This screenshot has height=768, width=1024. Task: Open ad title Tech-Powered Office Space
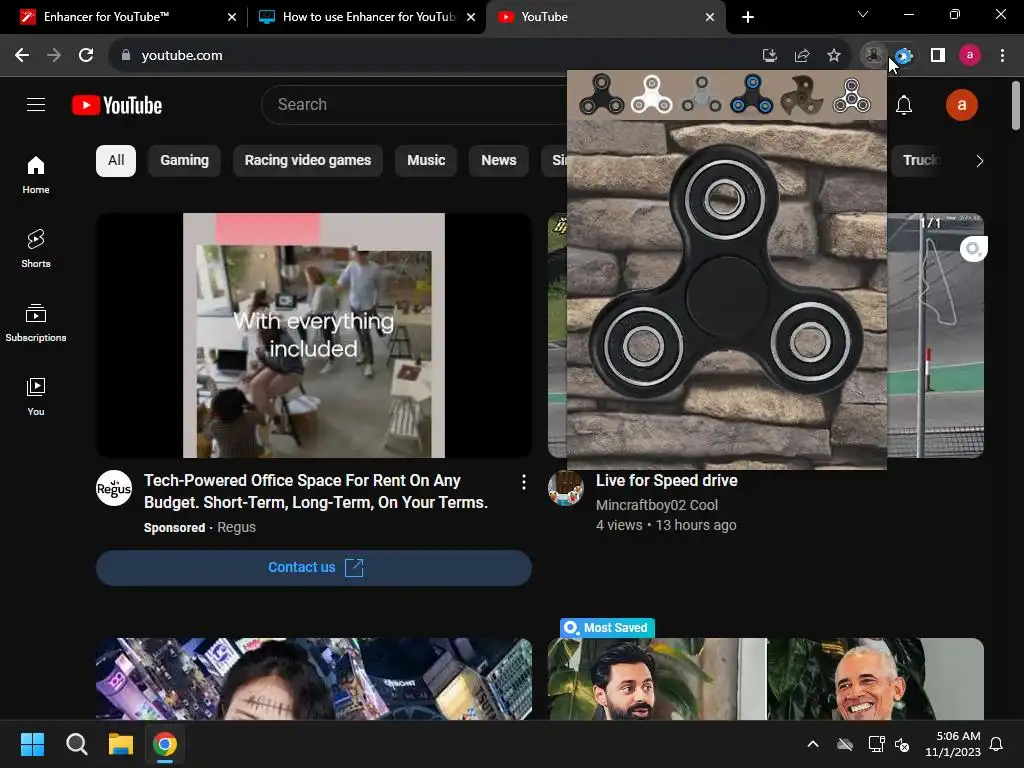coord(316,491)
